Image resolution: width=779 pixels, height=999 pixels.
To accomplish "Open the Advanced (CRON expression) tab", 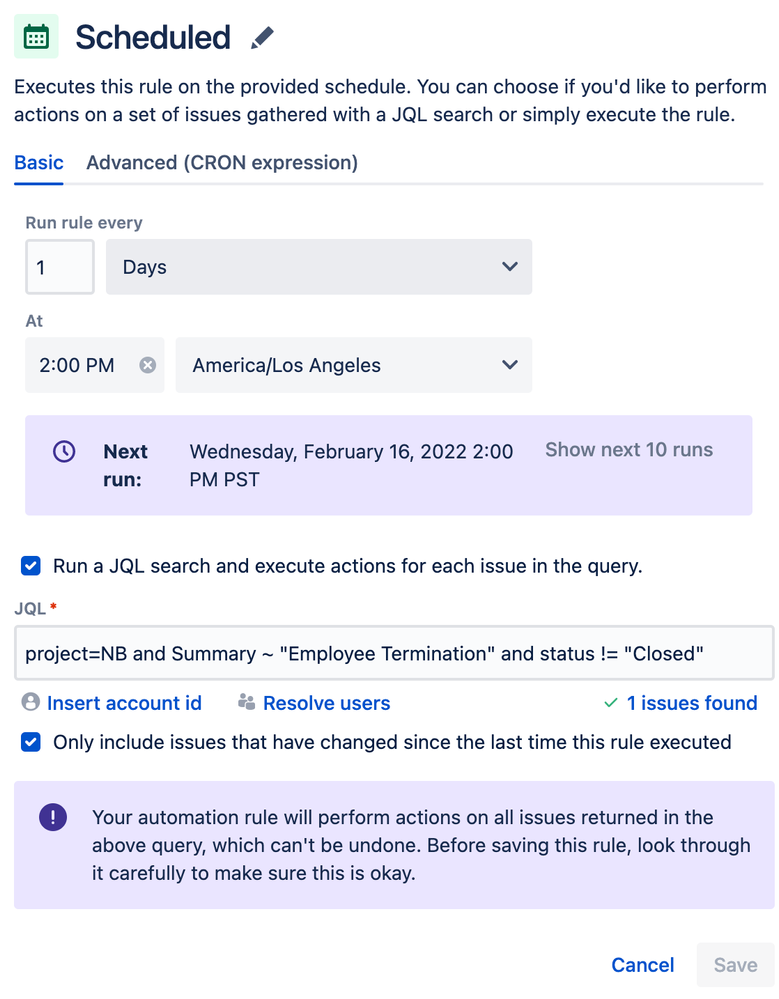I will click(x=222, y=162).
